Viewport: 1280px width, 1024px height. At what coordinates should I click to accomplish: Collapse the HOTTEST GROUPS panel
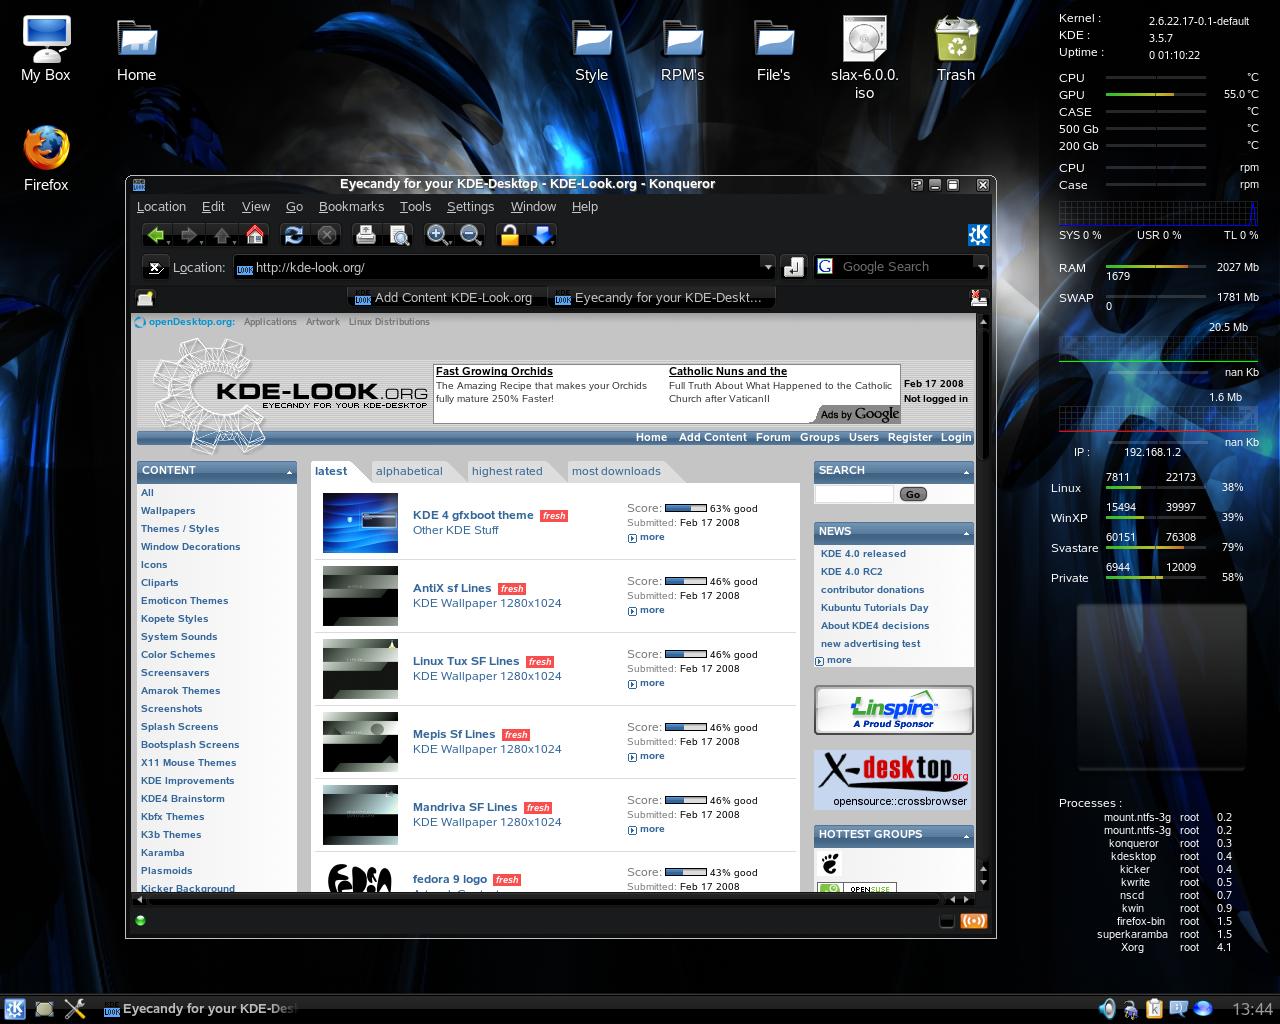tap(967, 836)
